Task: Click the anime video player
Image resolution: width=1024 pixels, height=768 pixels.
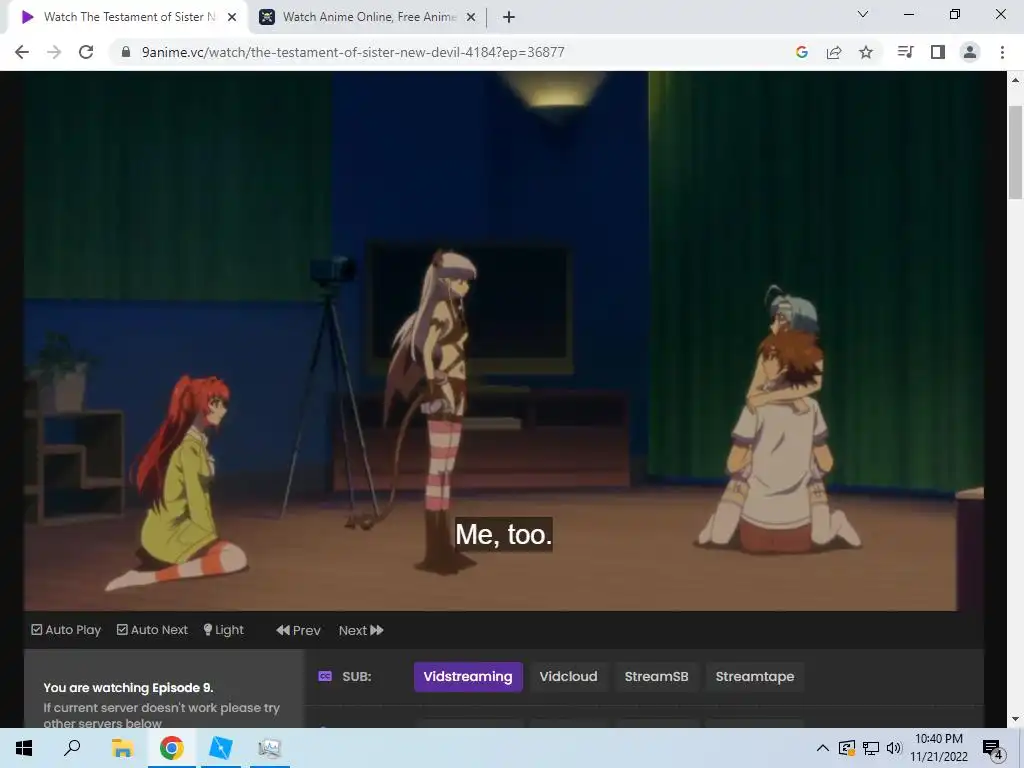Action: (x=504, y=342)
